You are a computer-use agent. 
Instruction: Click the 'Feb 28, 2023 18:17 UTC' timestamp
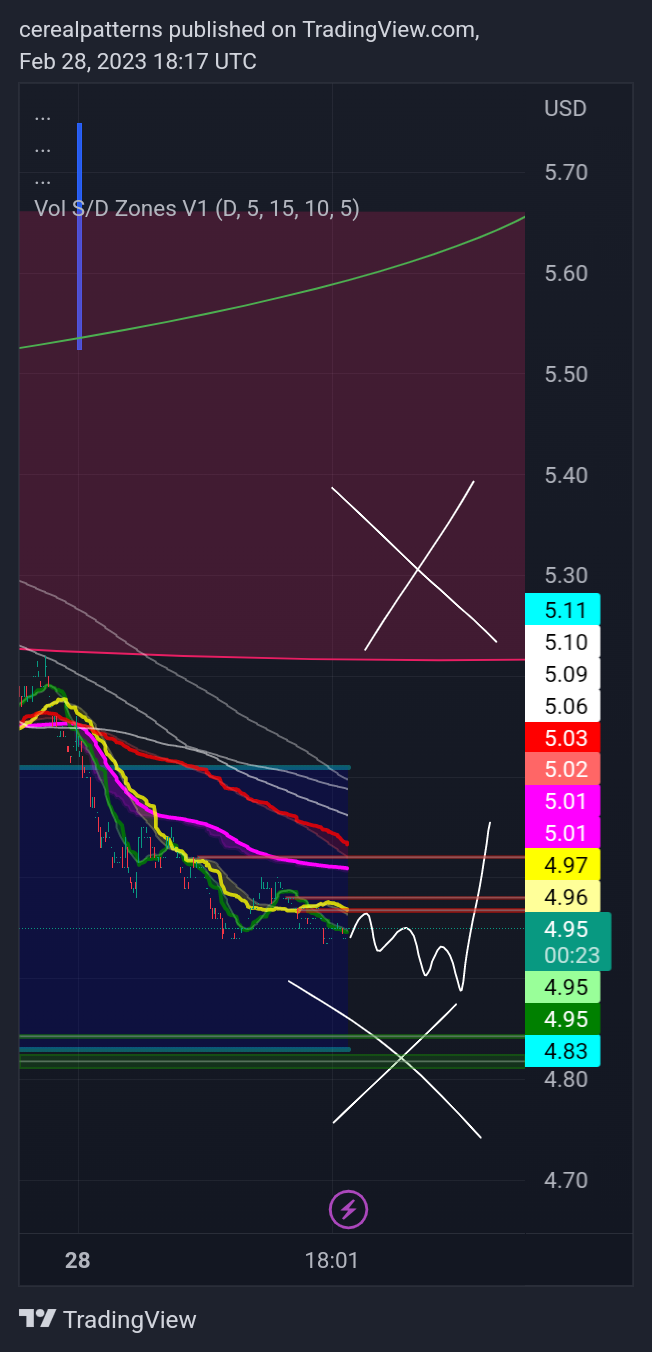[138, 62]
